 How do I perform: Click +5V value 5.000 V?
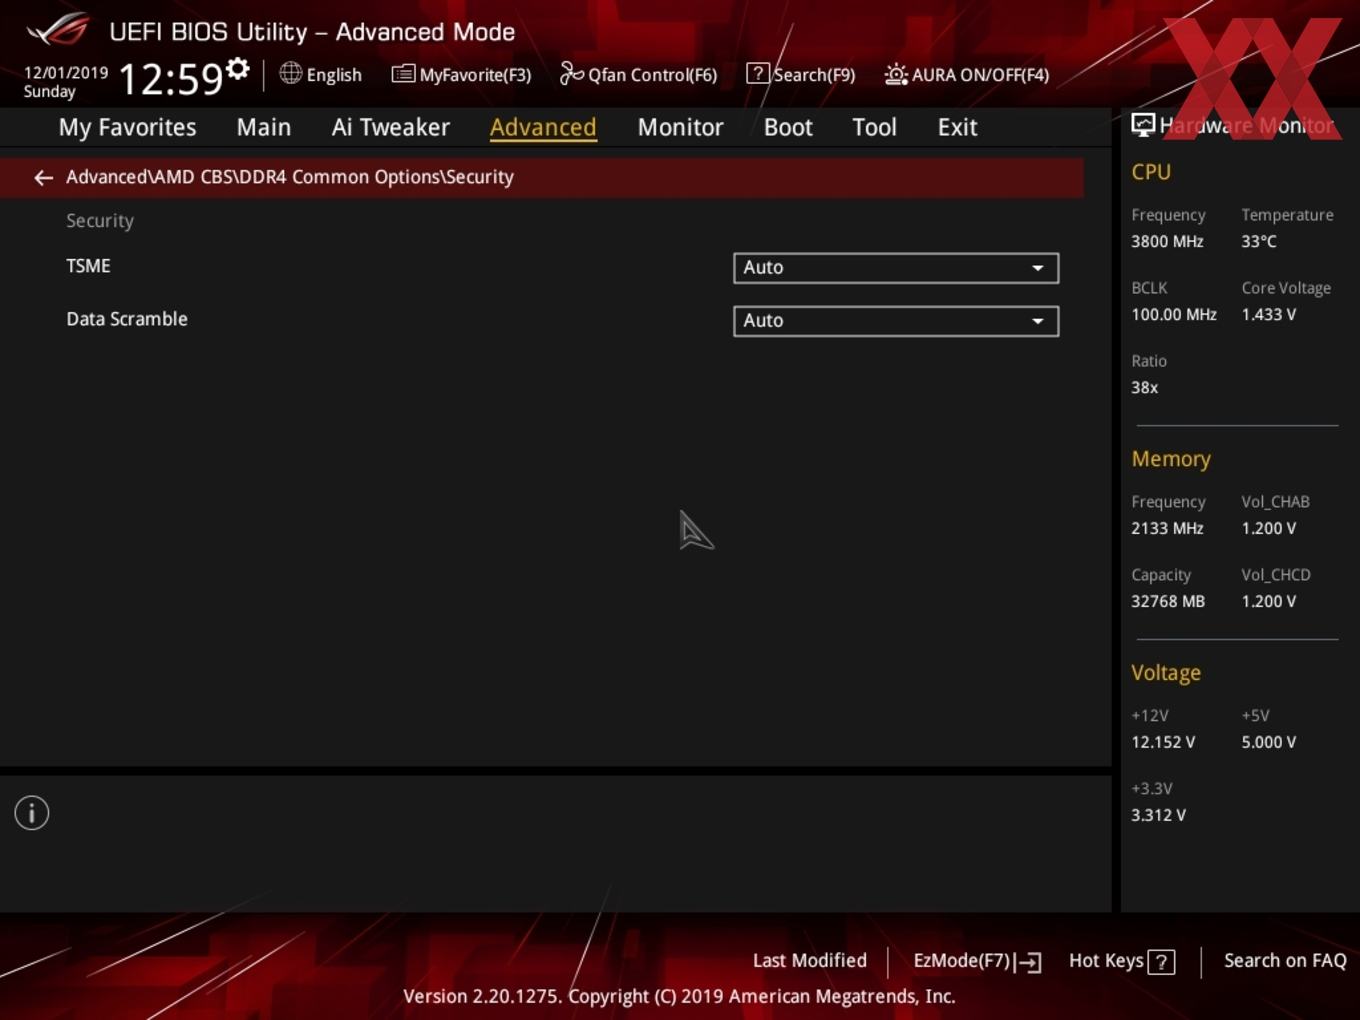coord(1269,742)
